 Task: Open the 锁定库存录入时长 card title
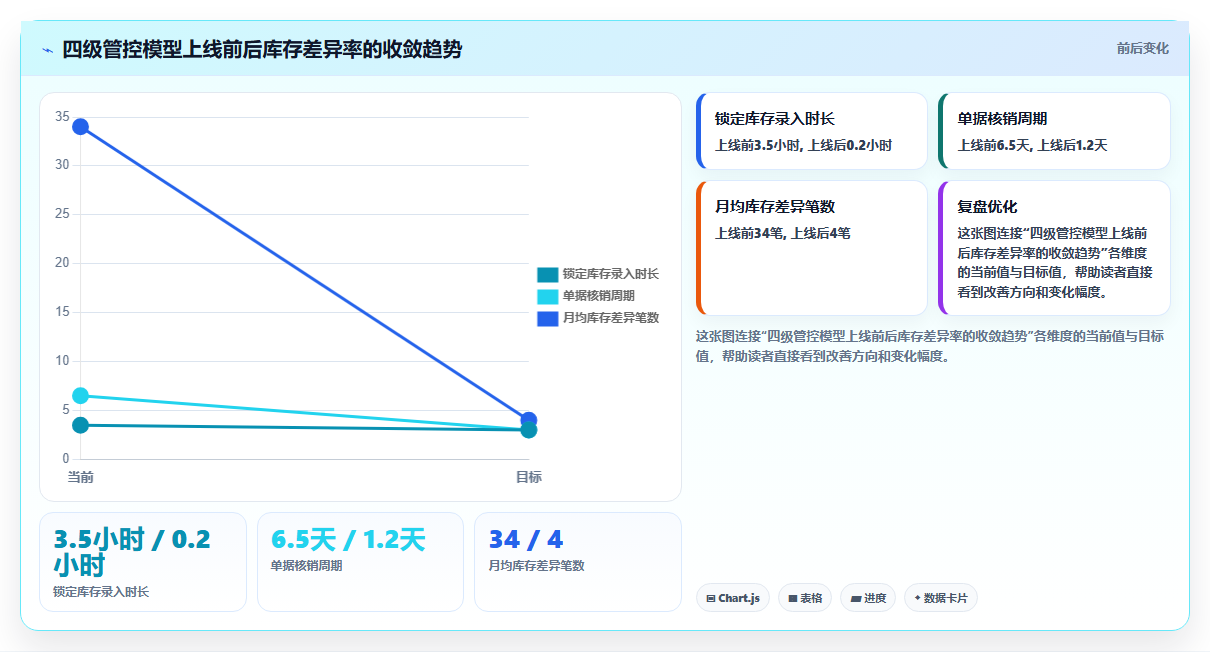point(775,119)
